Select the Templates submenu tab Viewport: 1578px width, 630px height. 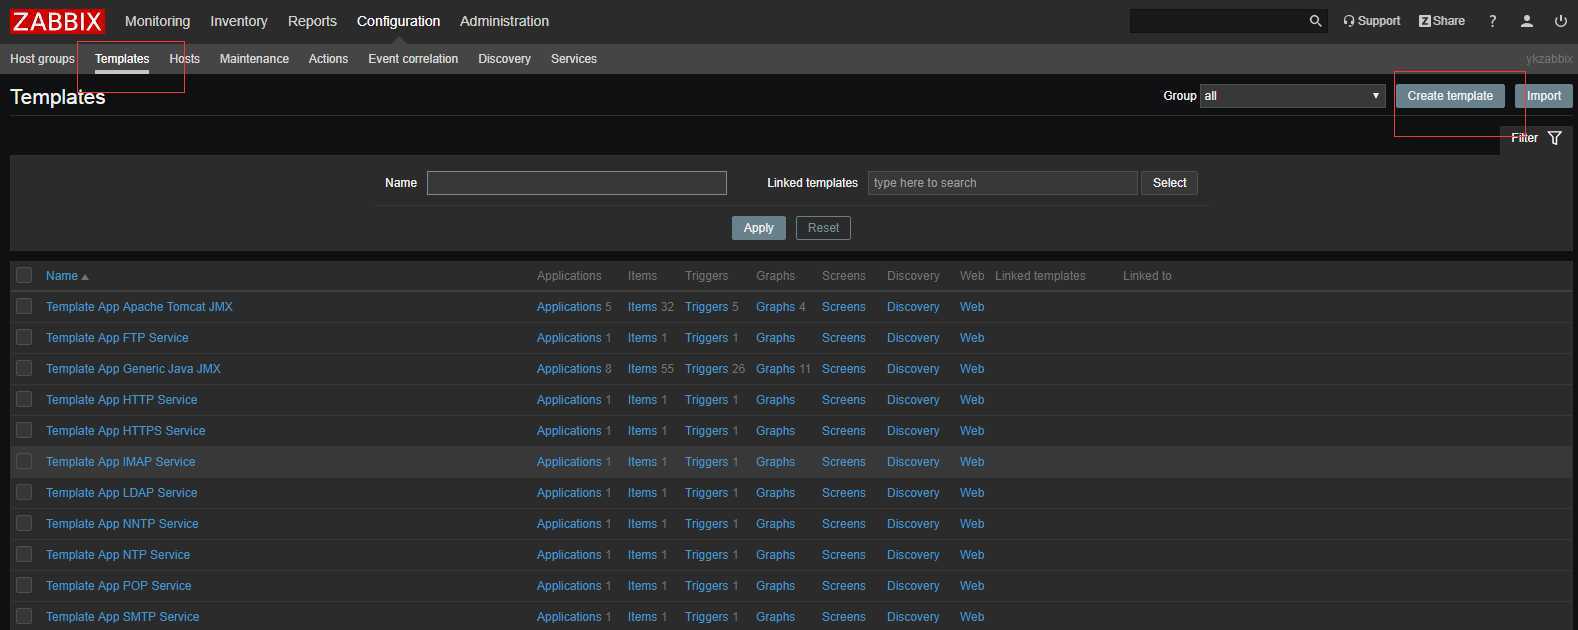pos(122,59)
